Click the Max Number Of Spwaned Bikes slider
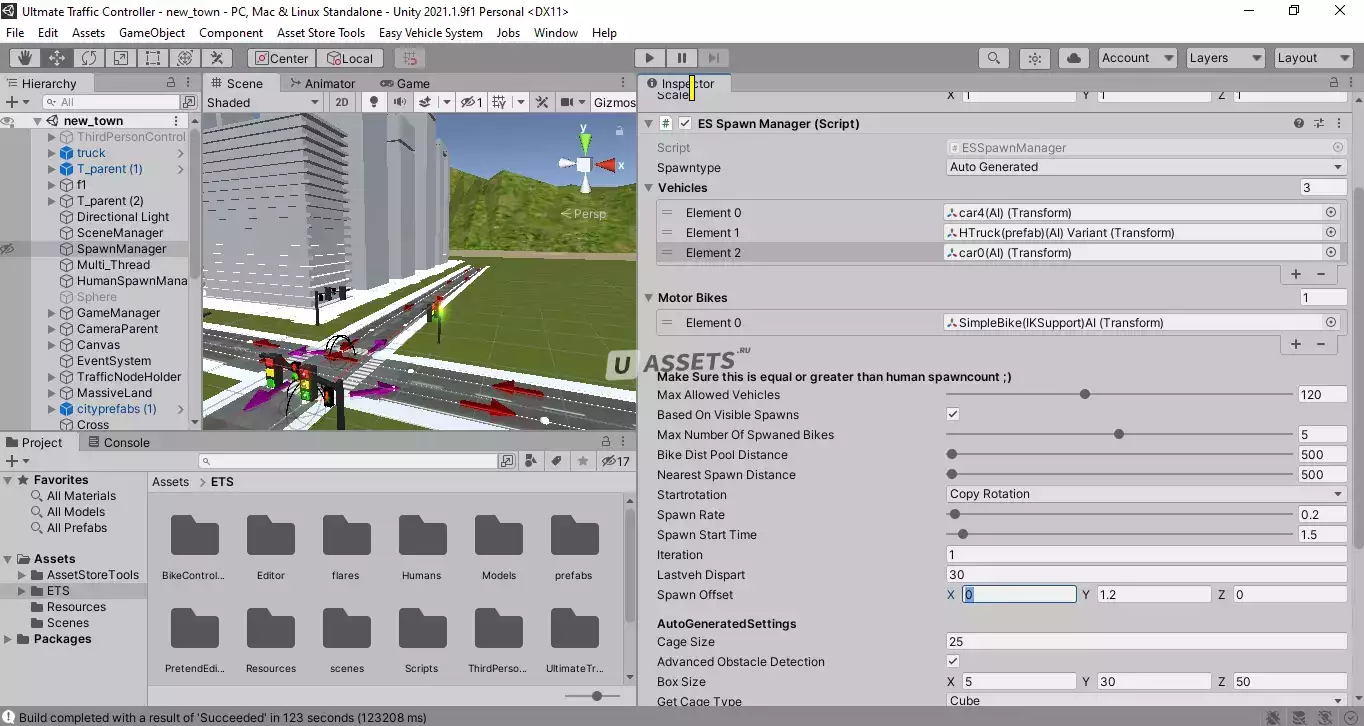1364x726 pixels. click(1119, 434)
